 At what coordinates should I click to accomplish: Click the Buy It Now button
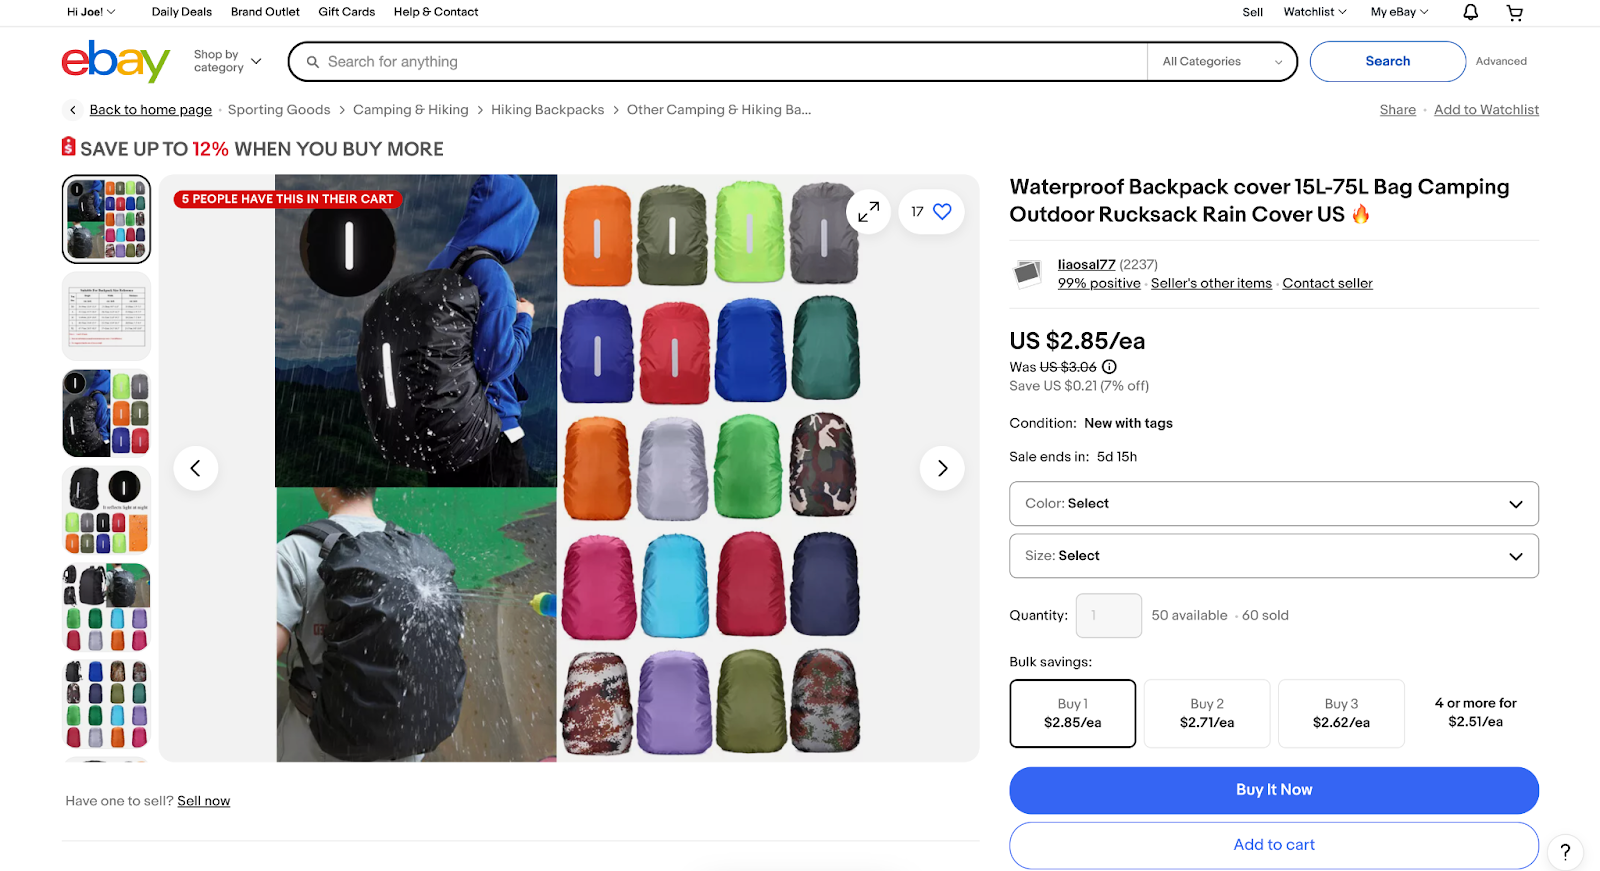(1273, 789)
